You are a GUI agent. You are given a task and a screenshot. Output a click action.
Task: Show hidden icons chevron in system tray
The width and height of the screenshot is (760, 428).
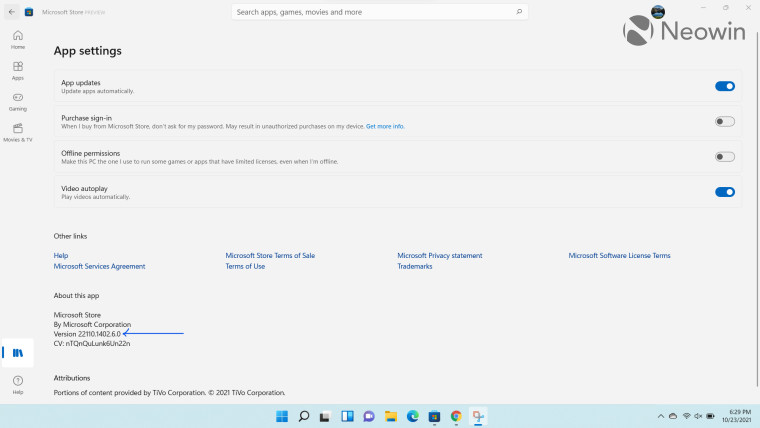(661, 416)
